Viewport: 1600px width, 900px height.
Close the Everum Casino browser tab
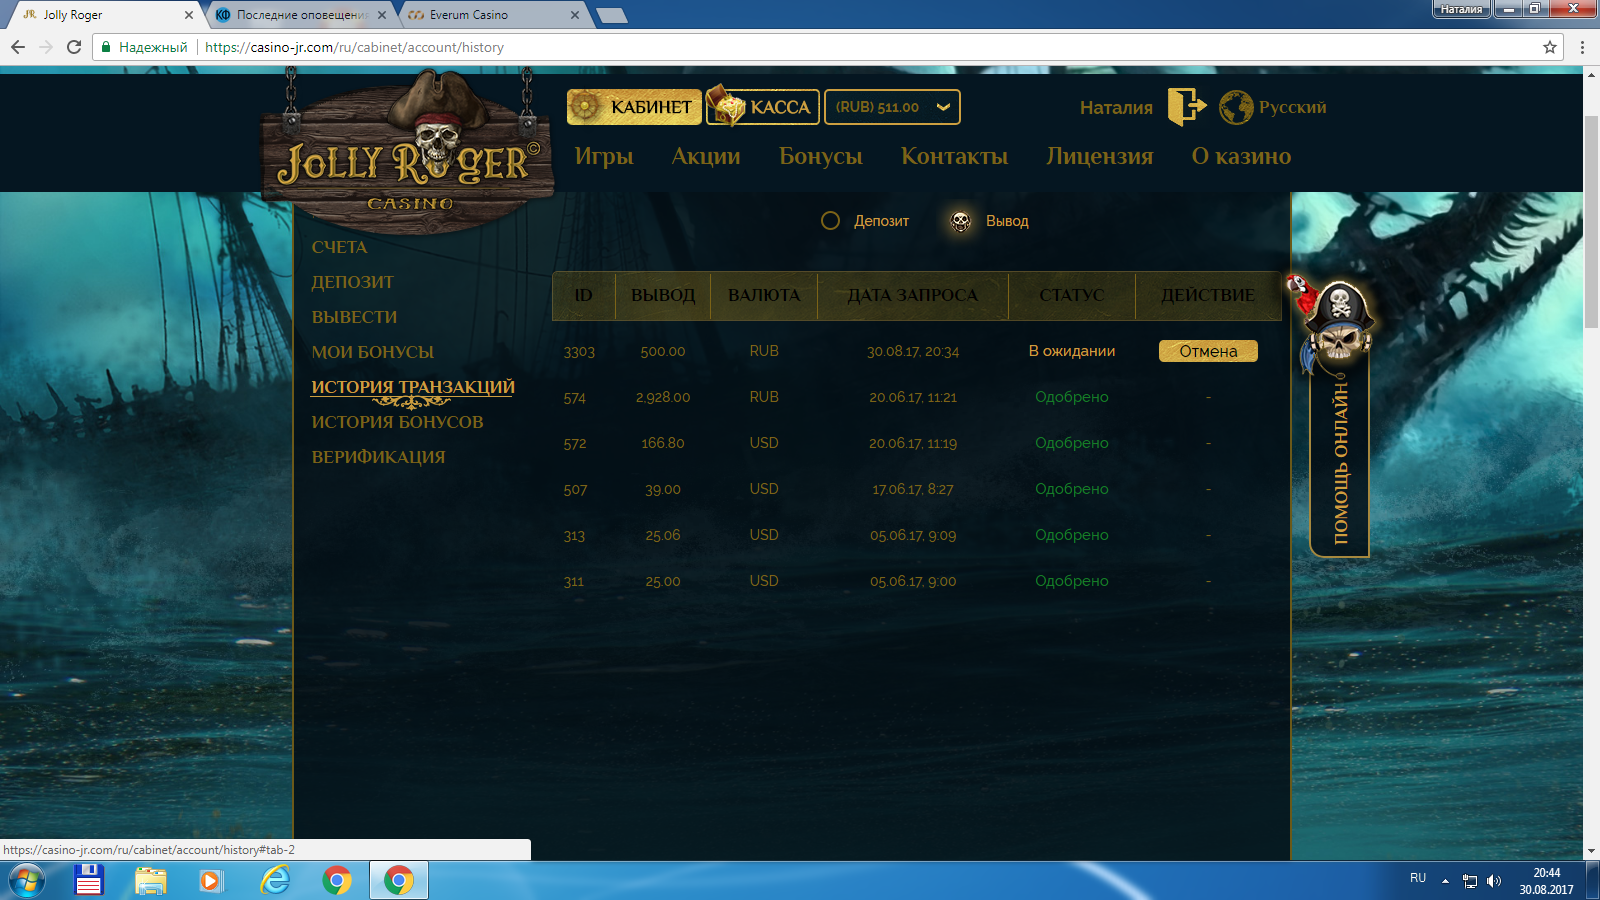(x=575, y=15)
